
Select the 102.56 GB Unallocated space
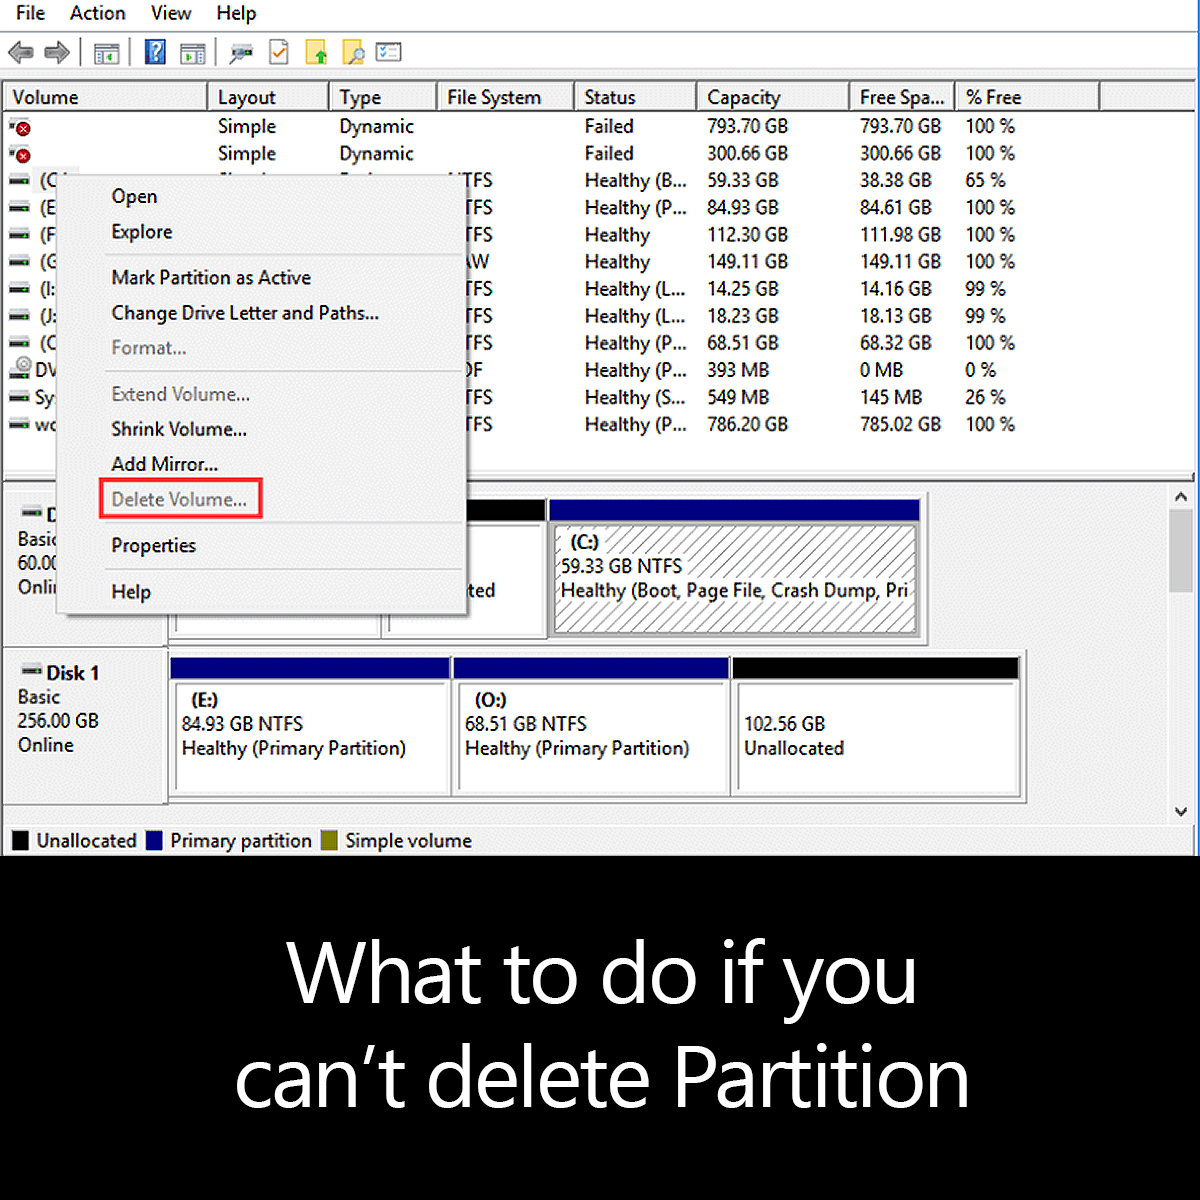coord(875,736)
